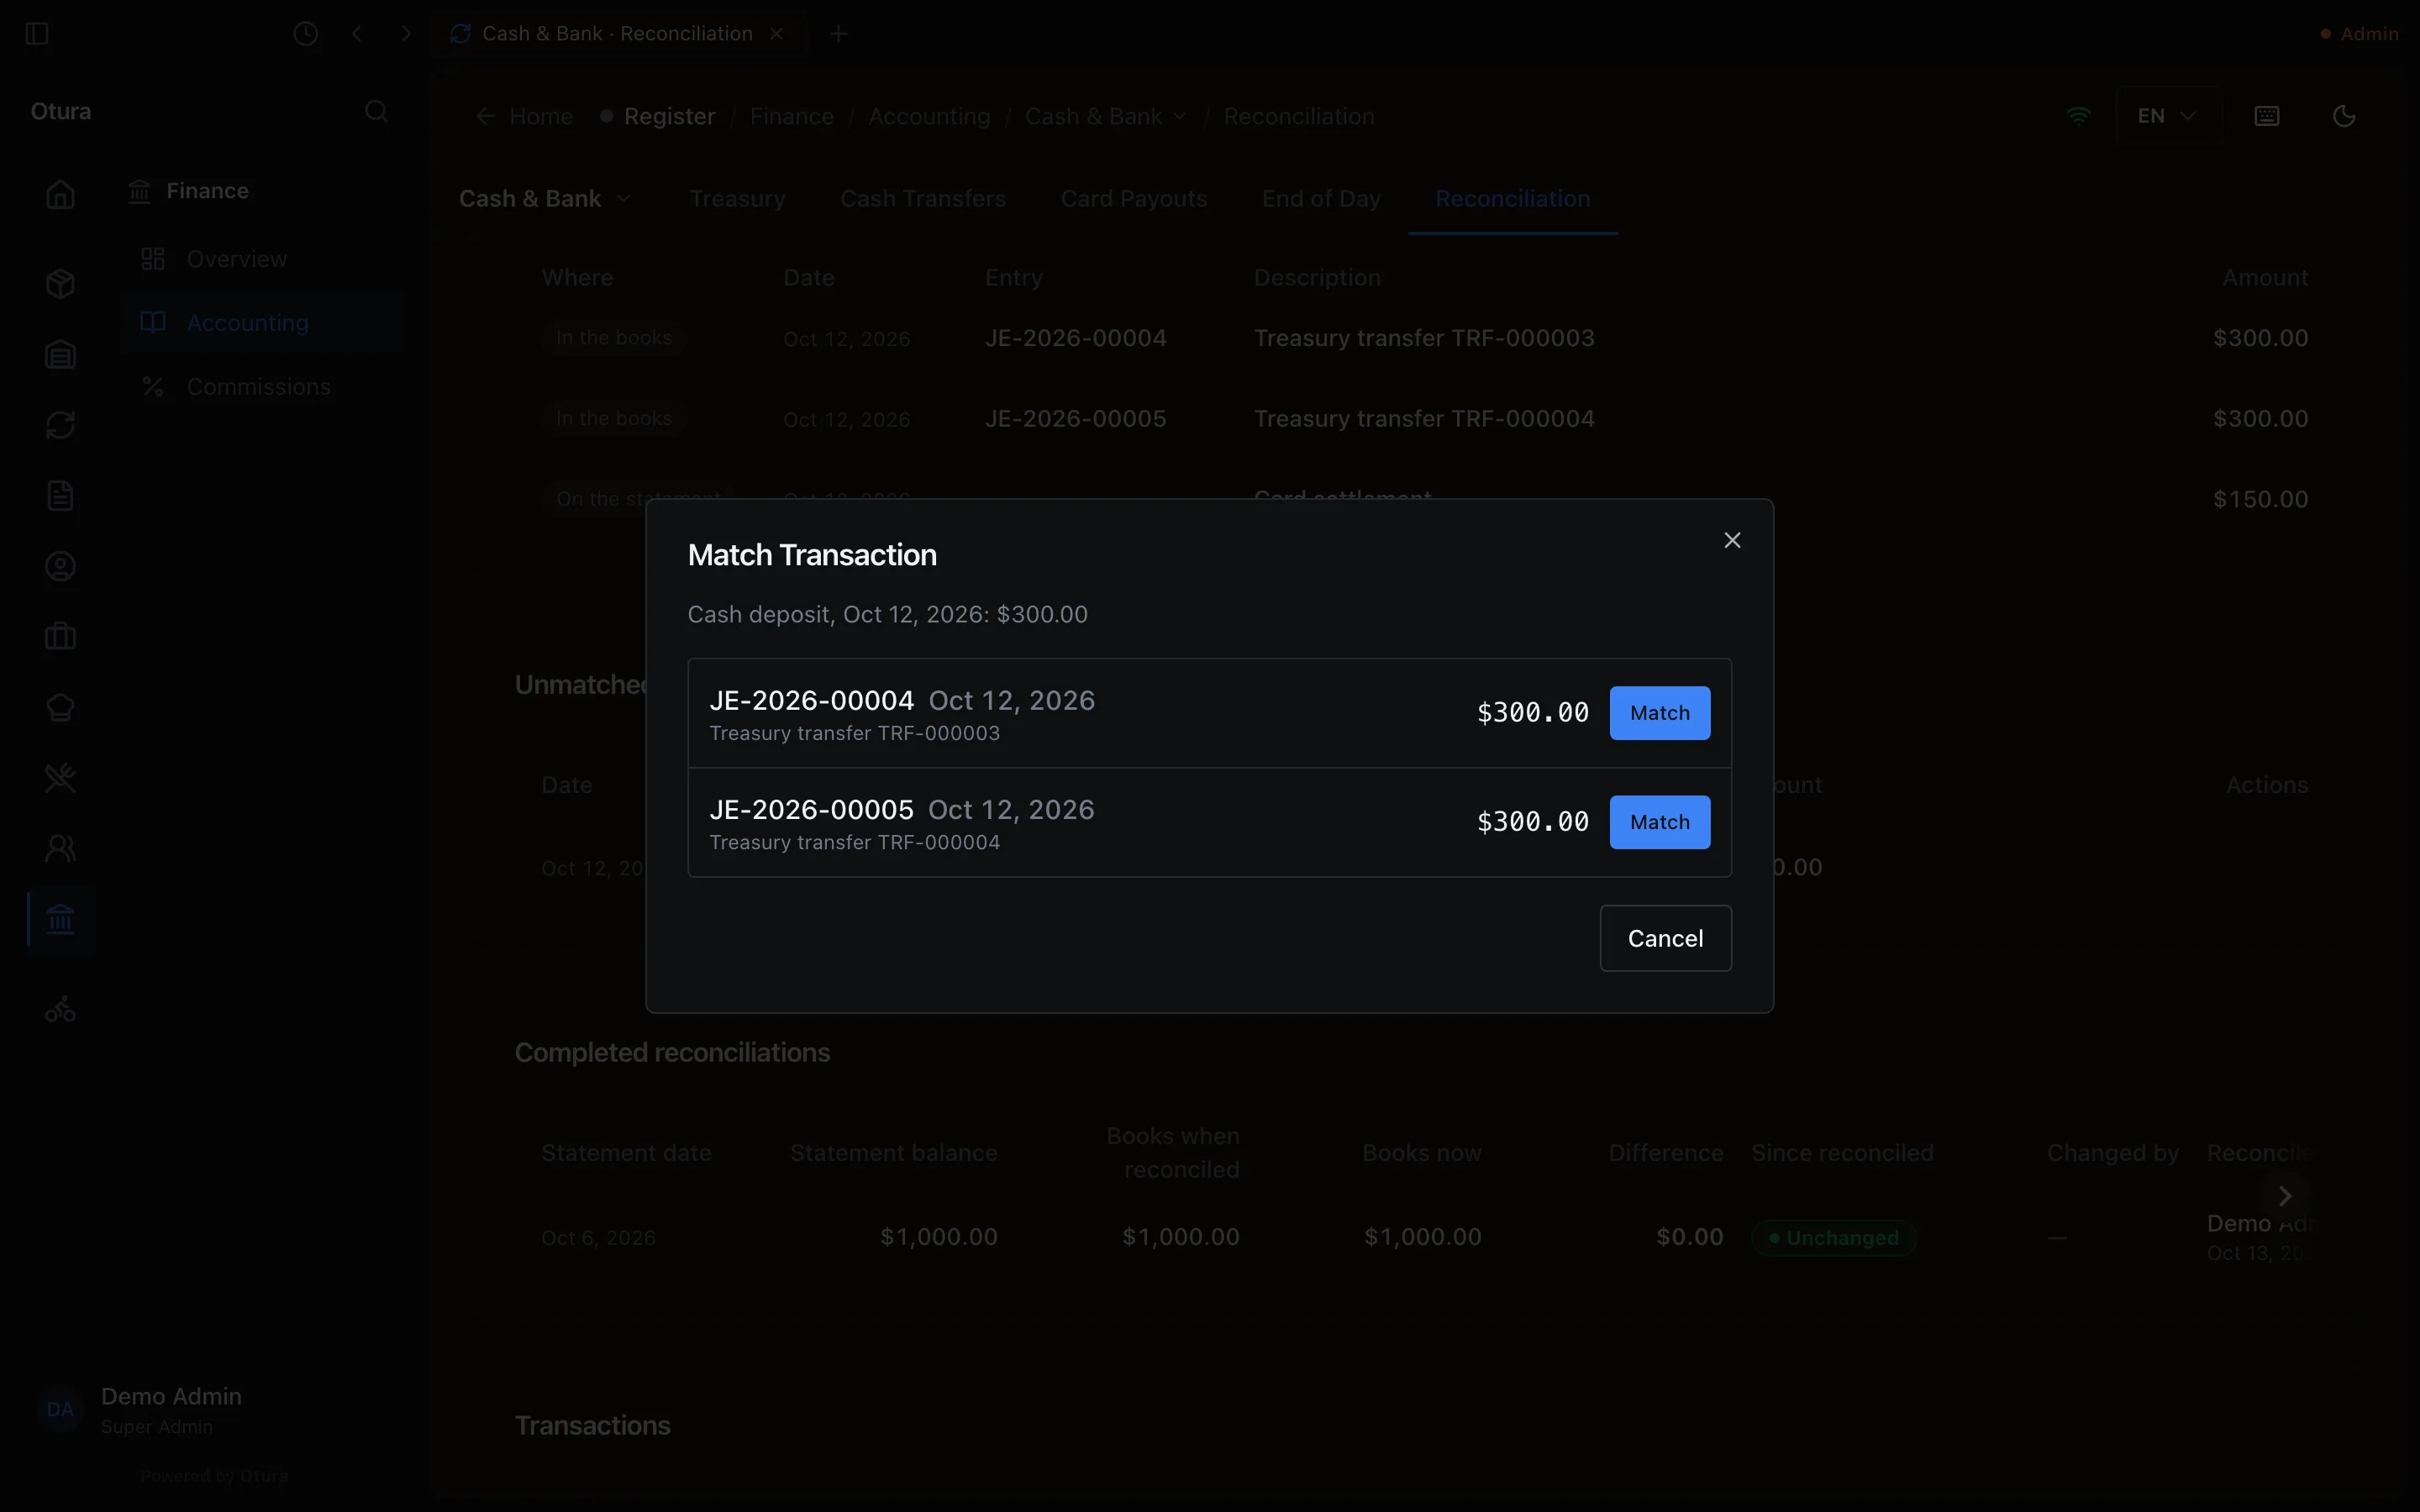This screenshot has height=1512, width=2420.
Task: Open the Home icon in sidebar
Action: (x=60, y=194)
